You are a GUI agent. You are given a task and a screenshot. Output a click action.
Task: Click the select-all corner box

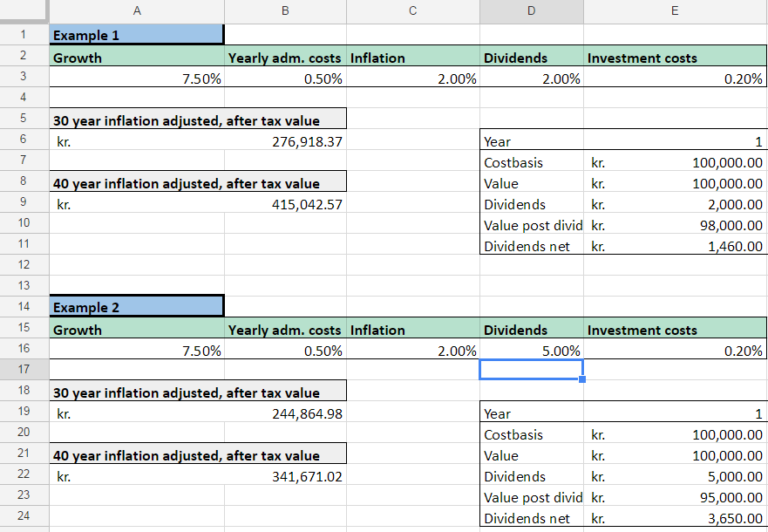pos(23,11)
